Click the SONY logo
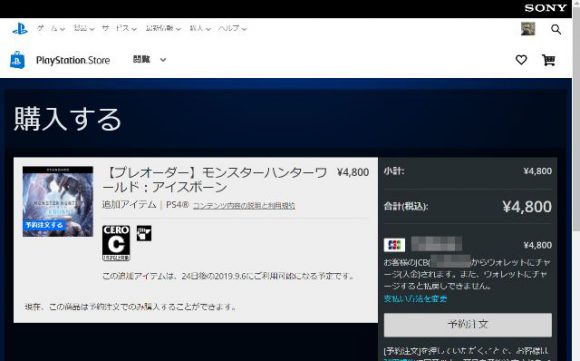Screen dimensions: 580x361 click(x=545, y=8)
